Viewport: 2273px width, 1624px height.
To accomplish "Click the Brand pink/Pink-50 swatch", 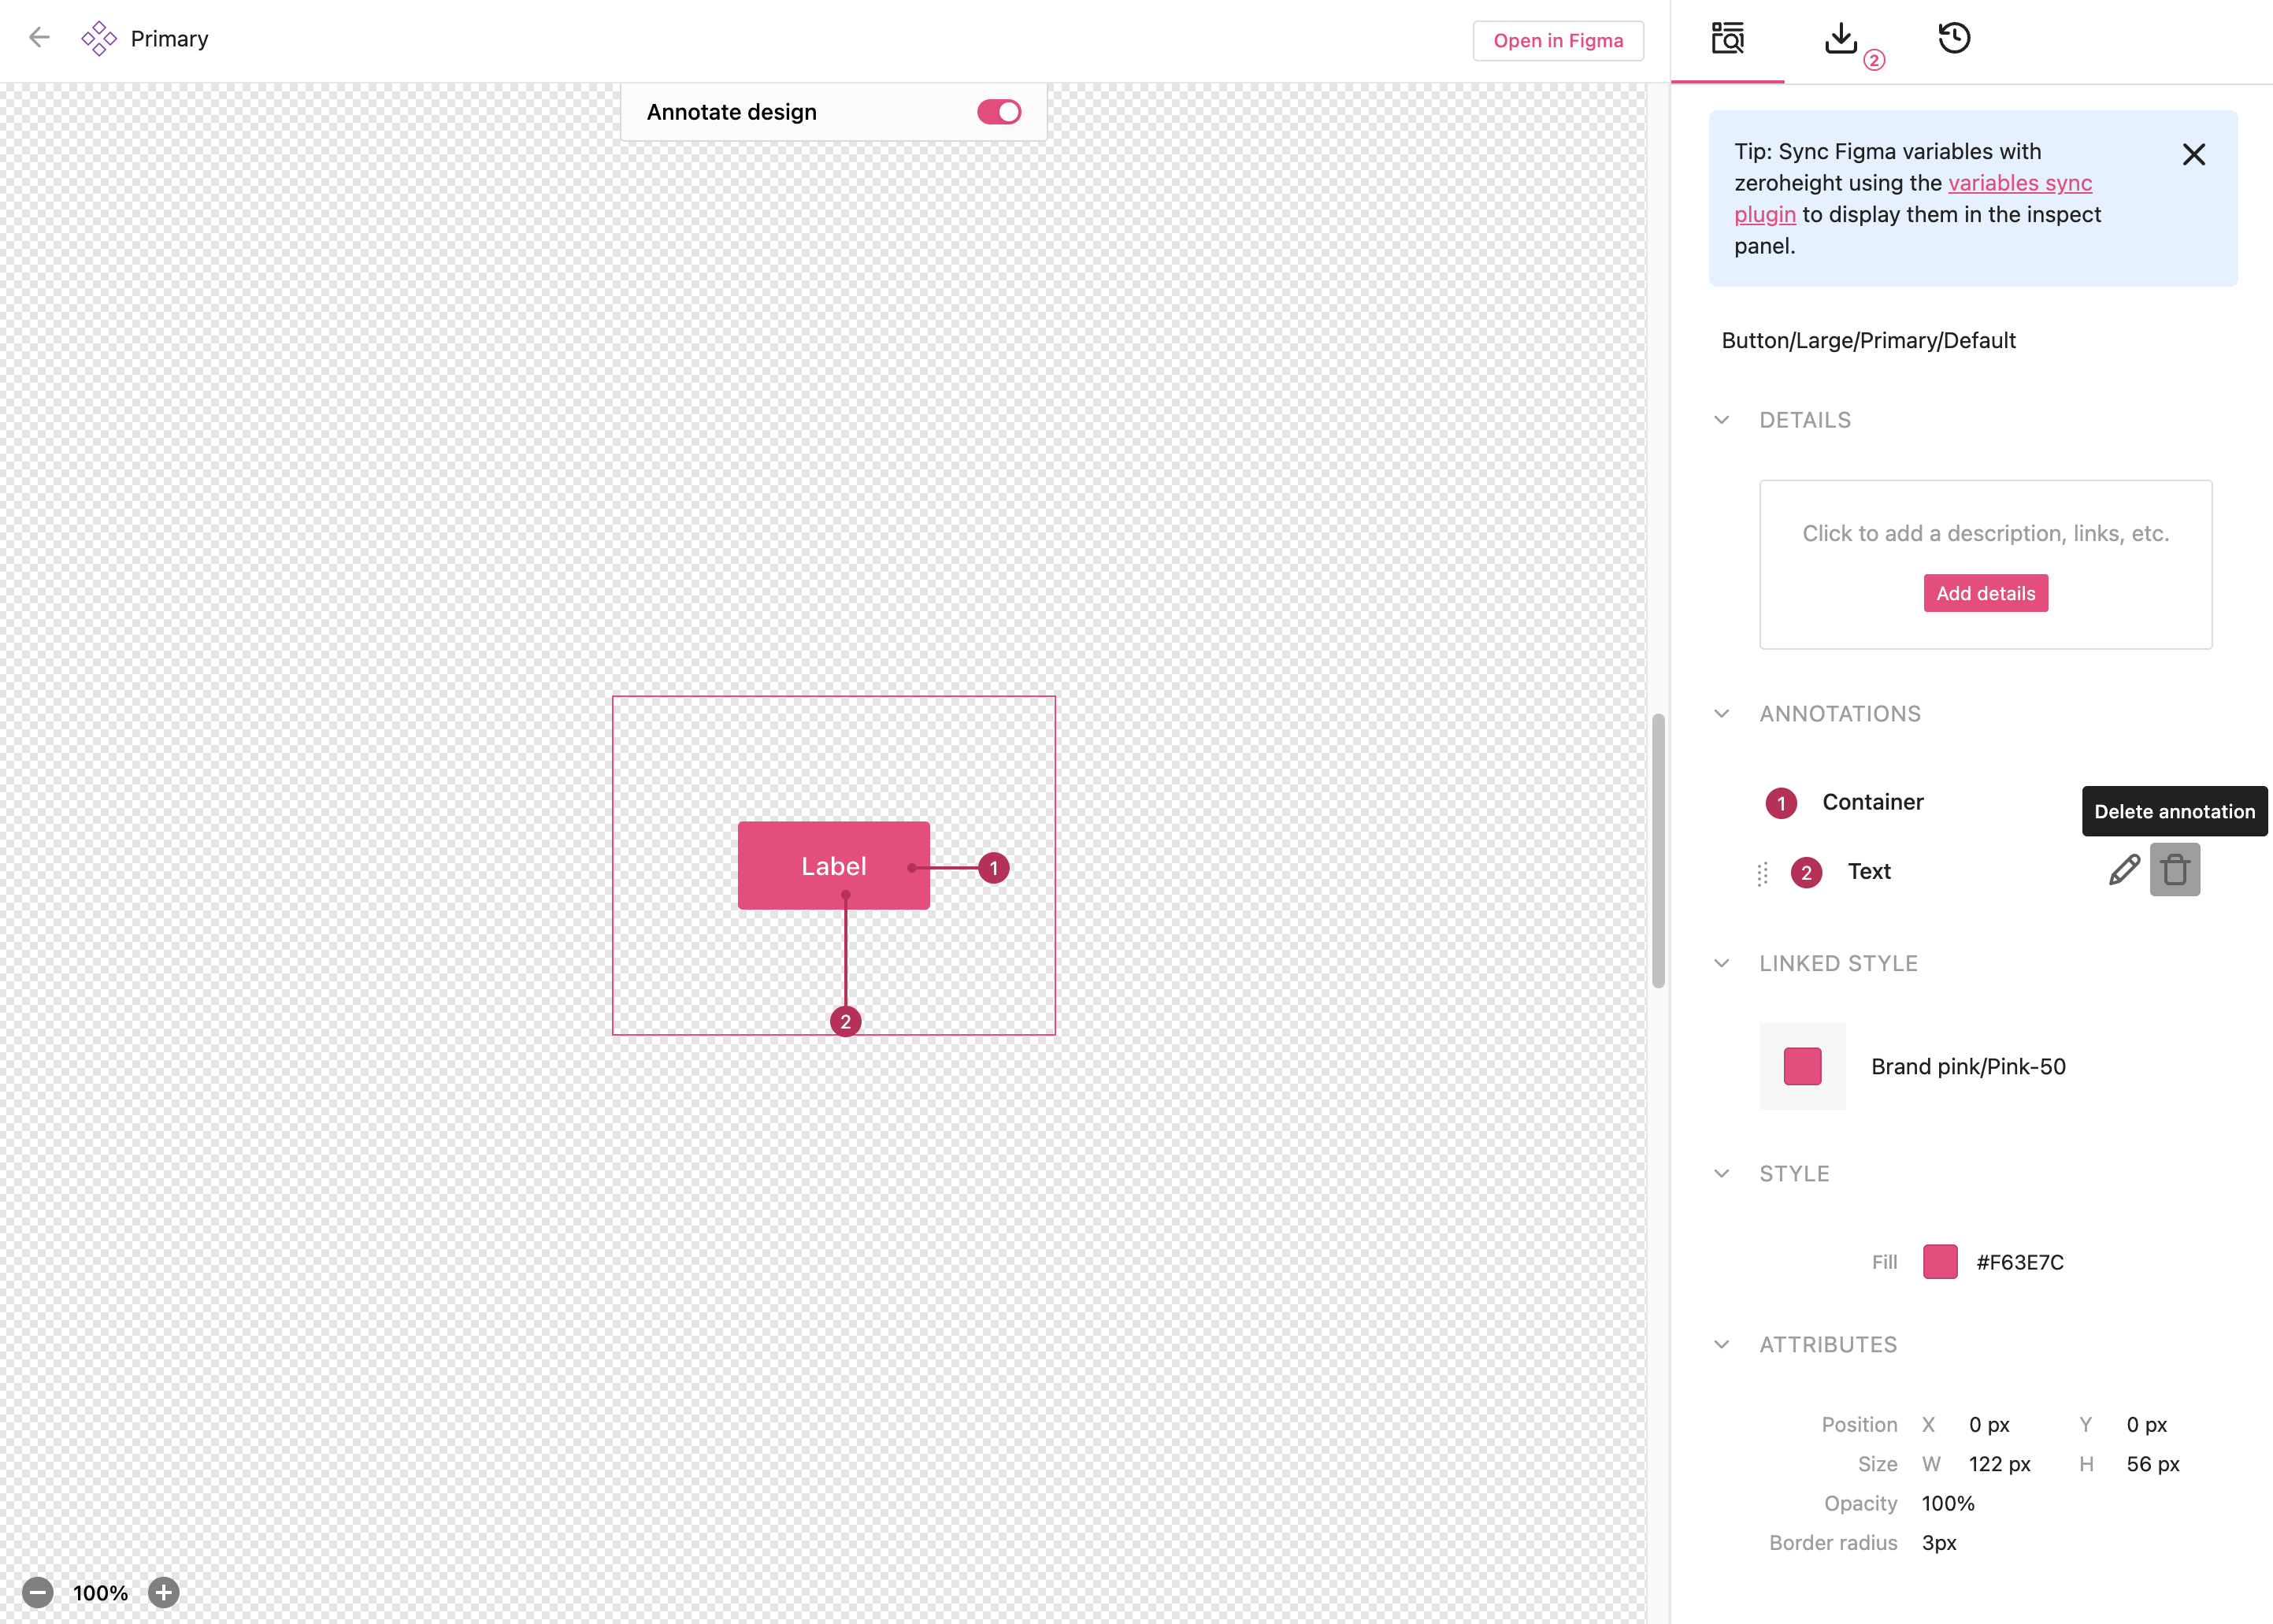I will click(x=1803, y=1066).
